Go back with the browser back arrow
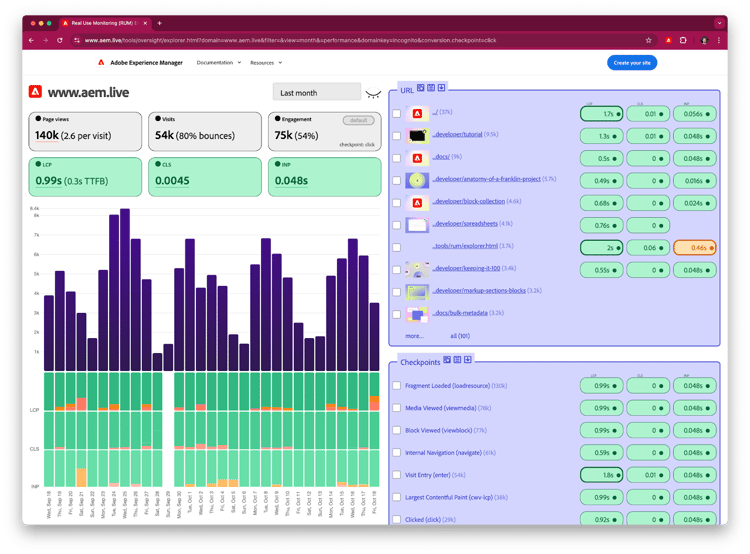 pyautogui.click(x=32, y=41)
